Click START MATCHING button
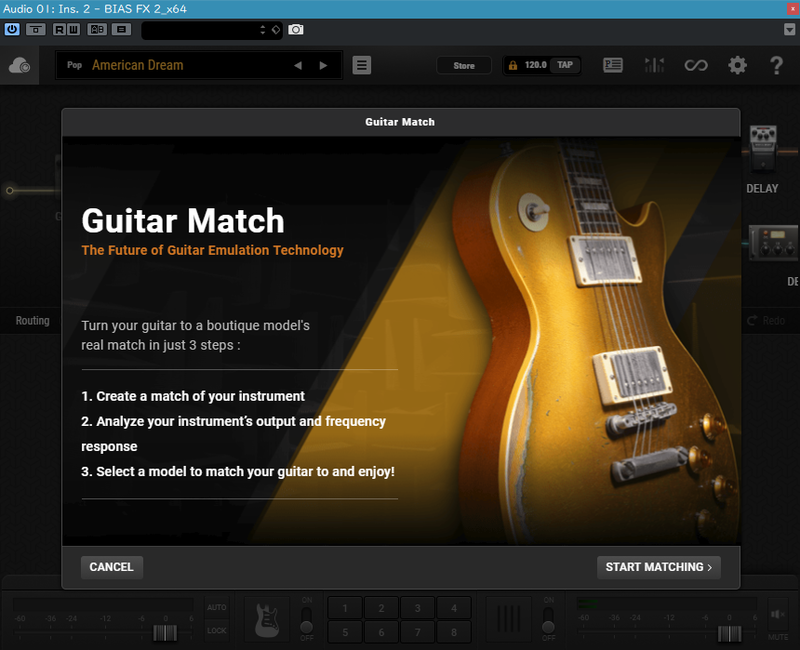Viewport: 800px width, 650px height. point(659,567)
